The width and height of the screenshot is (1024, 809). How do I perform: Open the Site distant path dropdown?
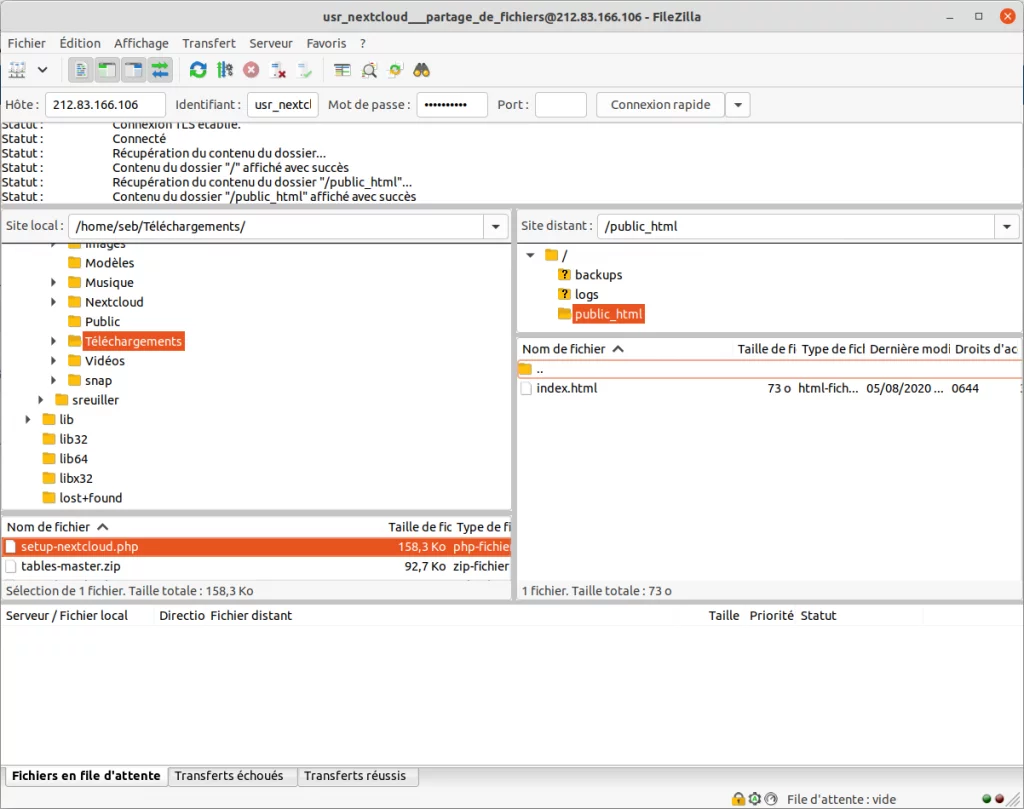point(1007,227)
